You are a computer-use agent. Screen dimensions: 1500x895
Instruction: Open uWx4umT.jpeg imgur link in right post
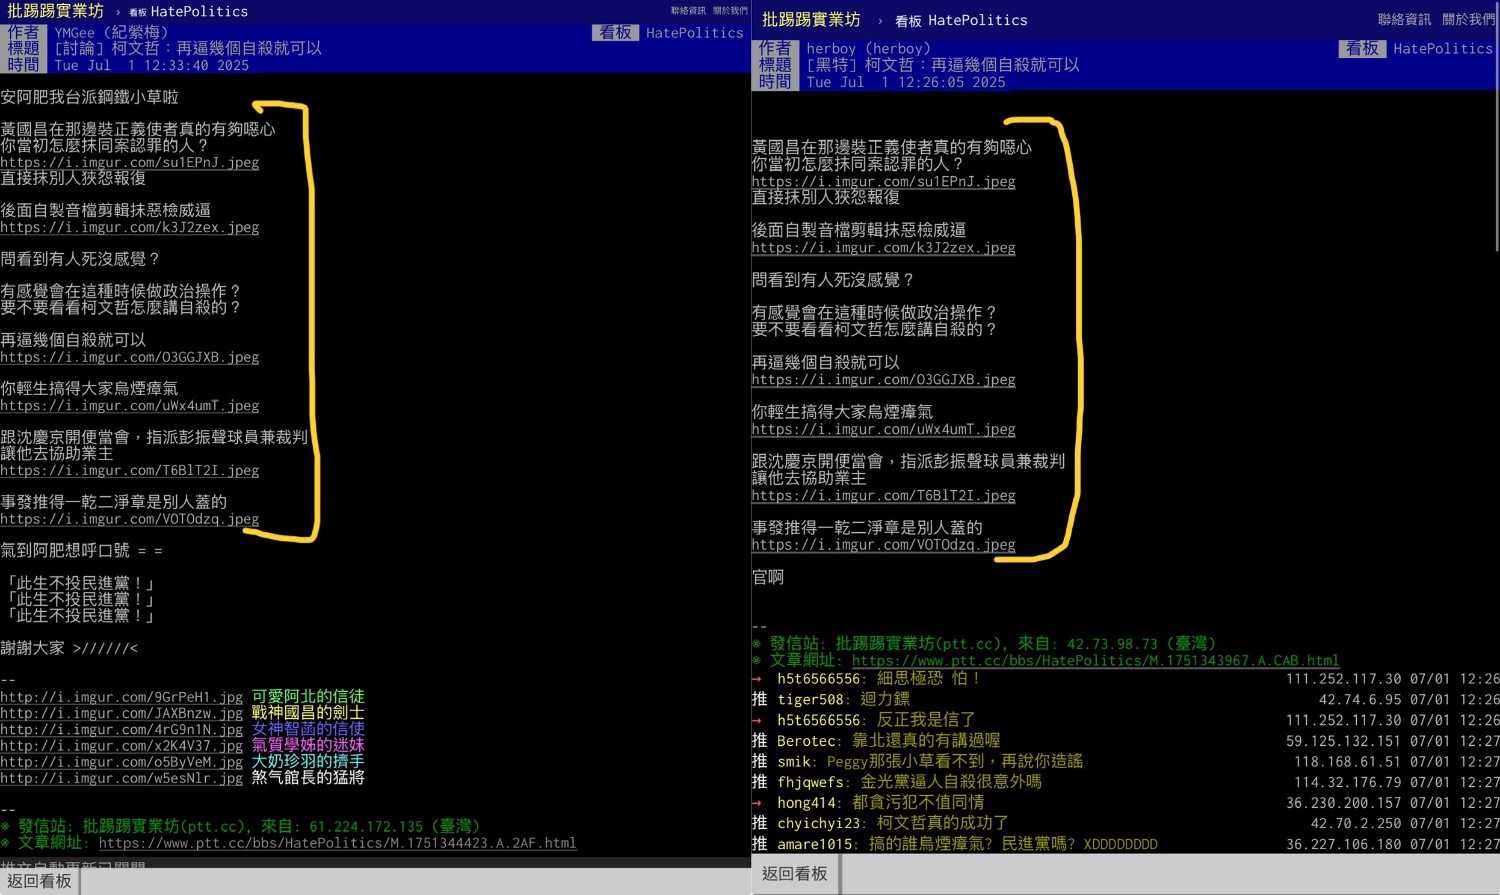coord(884,429)
